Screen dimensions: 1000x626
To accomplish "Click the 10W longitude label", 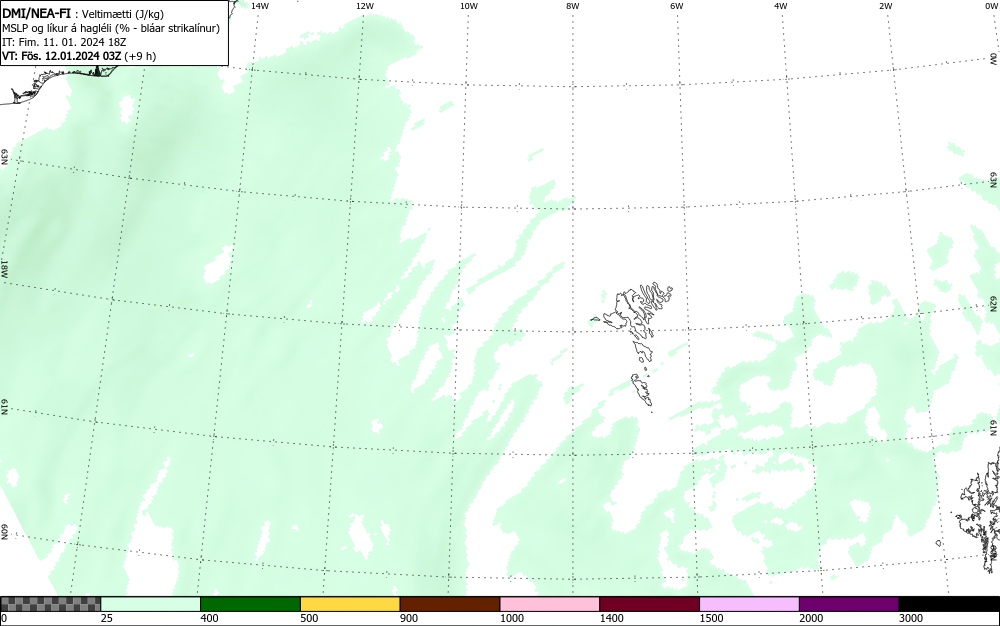I will coord(469,6).
